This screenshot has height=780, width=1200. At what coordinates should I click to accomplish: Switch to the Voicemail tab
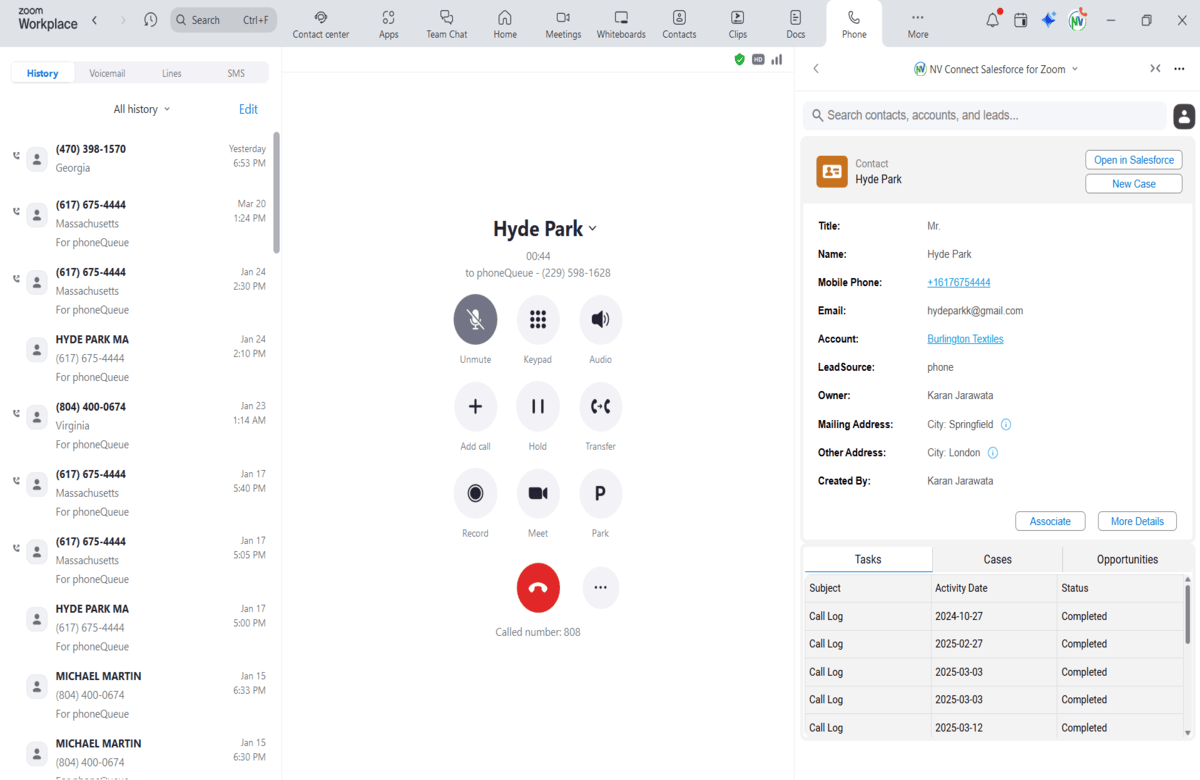pyautogui.click(x=107, y=73)
